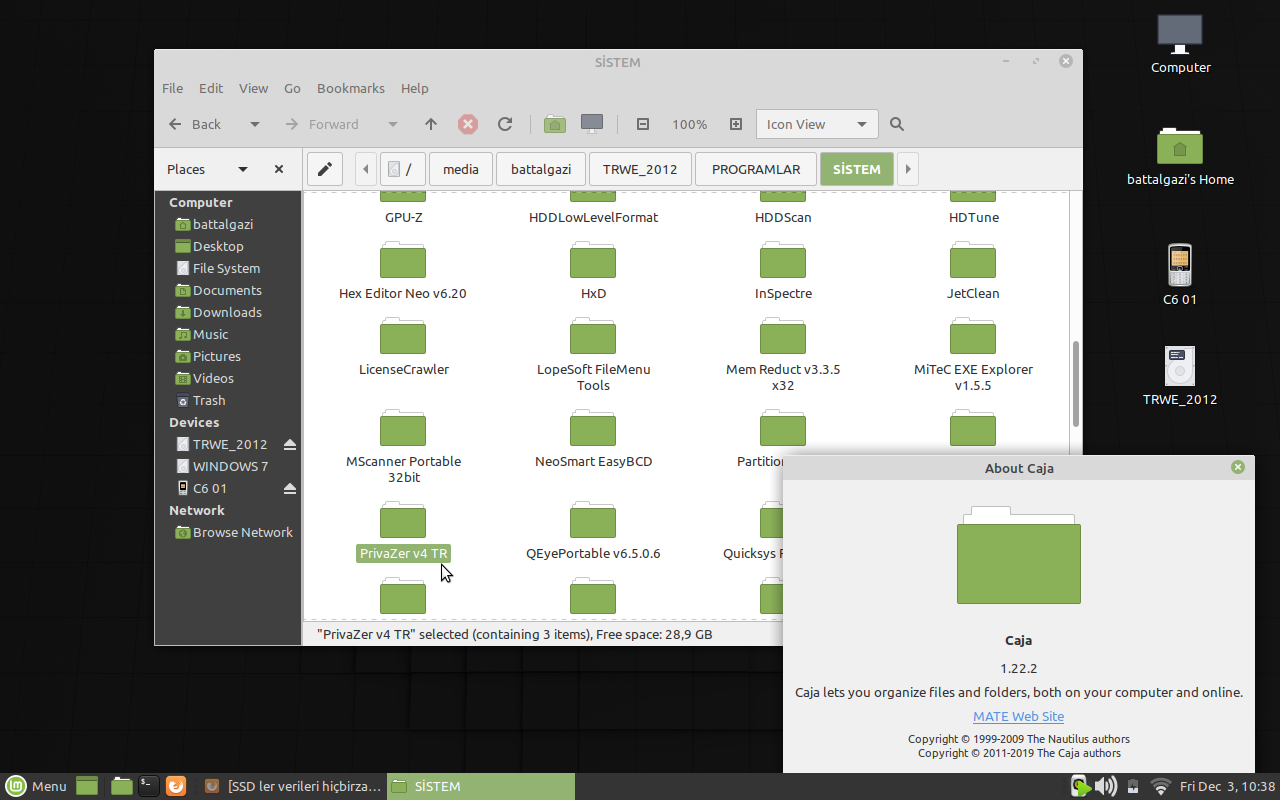Open TRWE_2012 desktop drive icon
Viewport: 1280px width, 800px height.
pos(1180,376)
